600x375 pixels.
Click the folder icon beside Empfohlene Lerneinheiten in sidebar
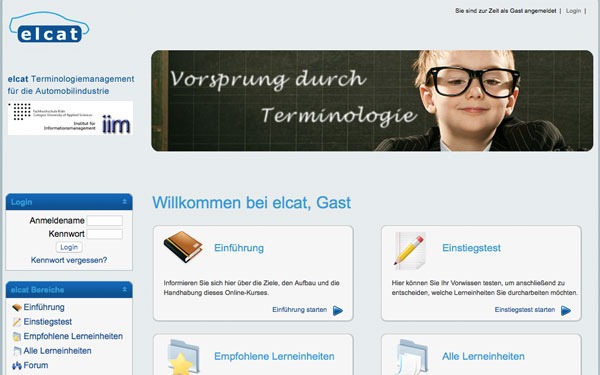click(x=16, y=336)
